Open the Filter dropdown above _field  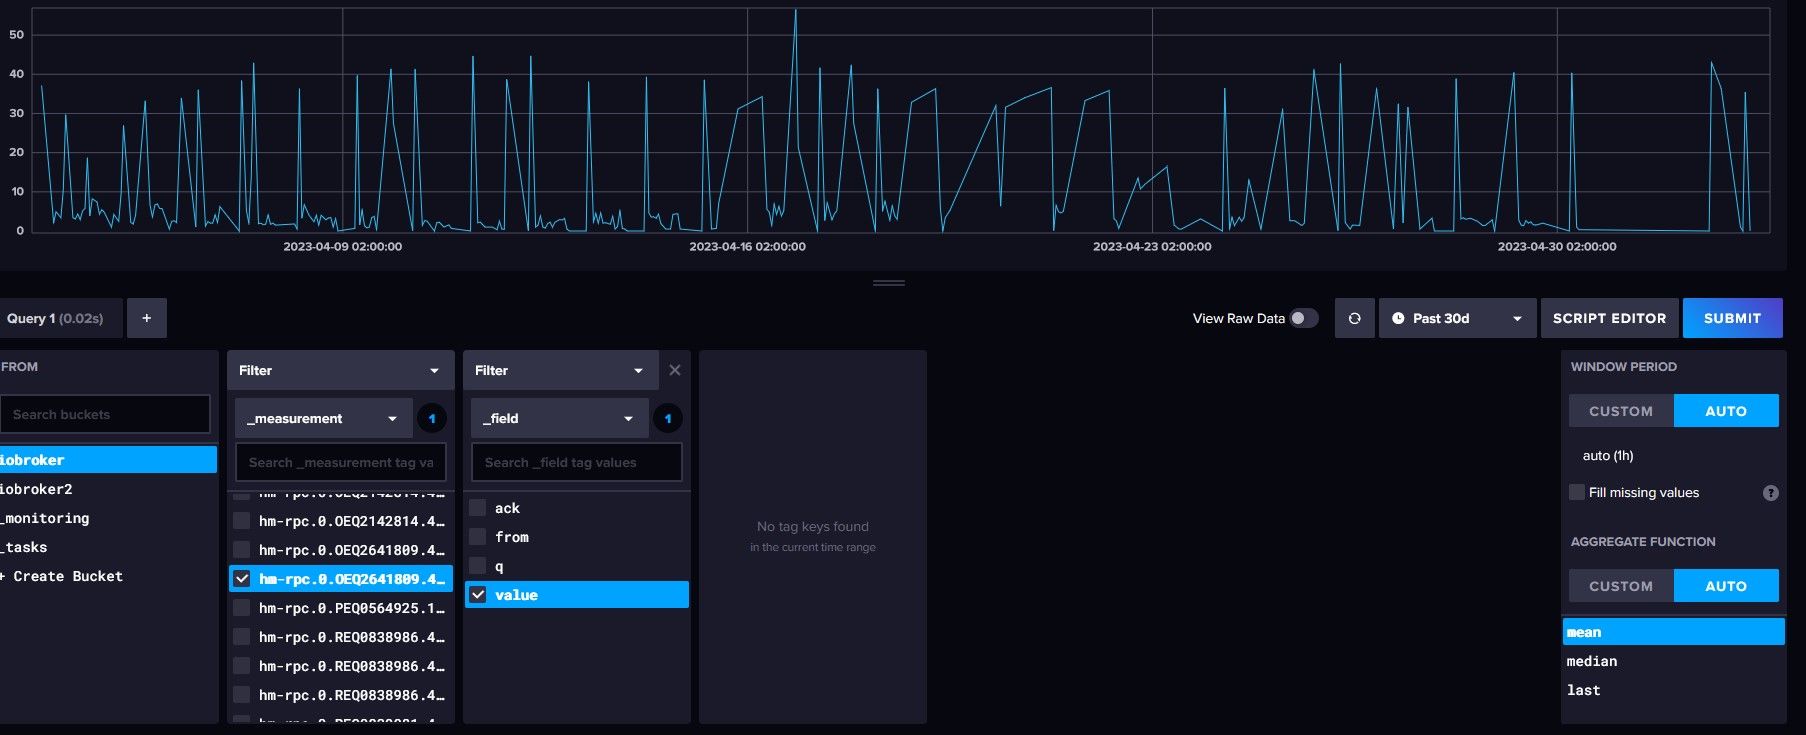(x=561, y=370)
